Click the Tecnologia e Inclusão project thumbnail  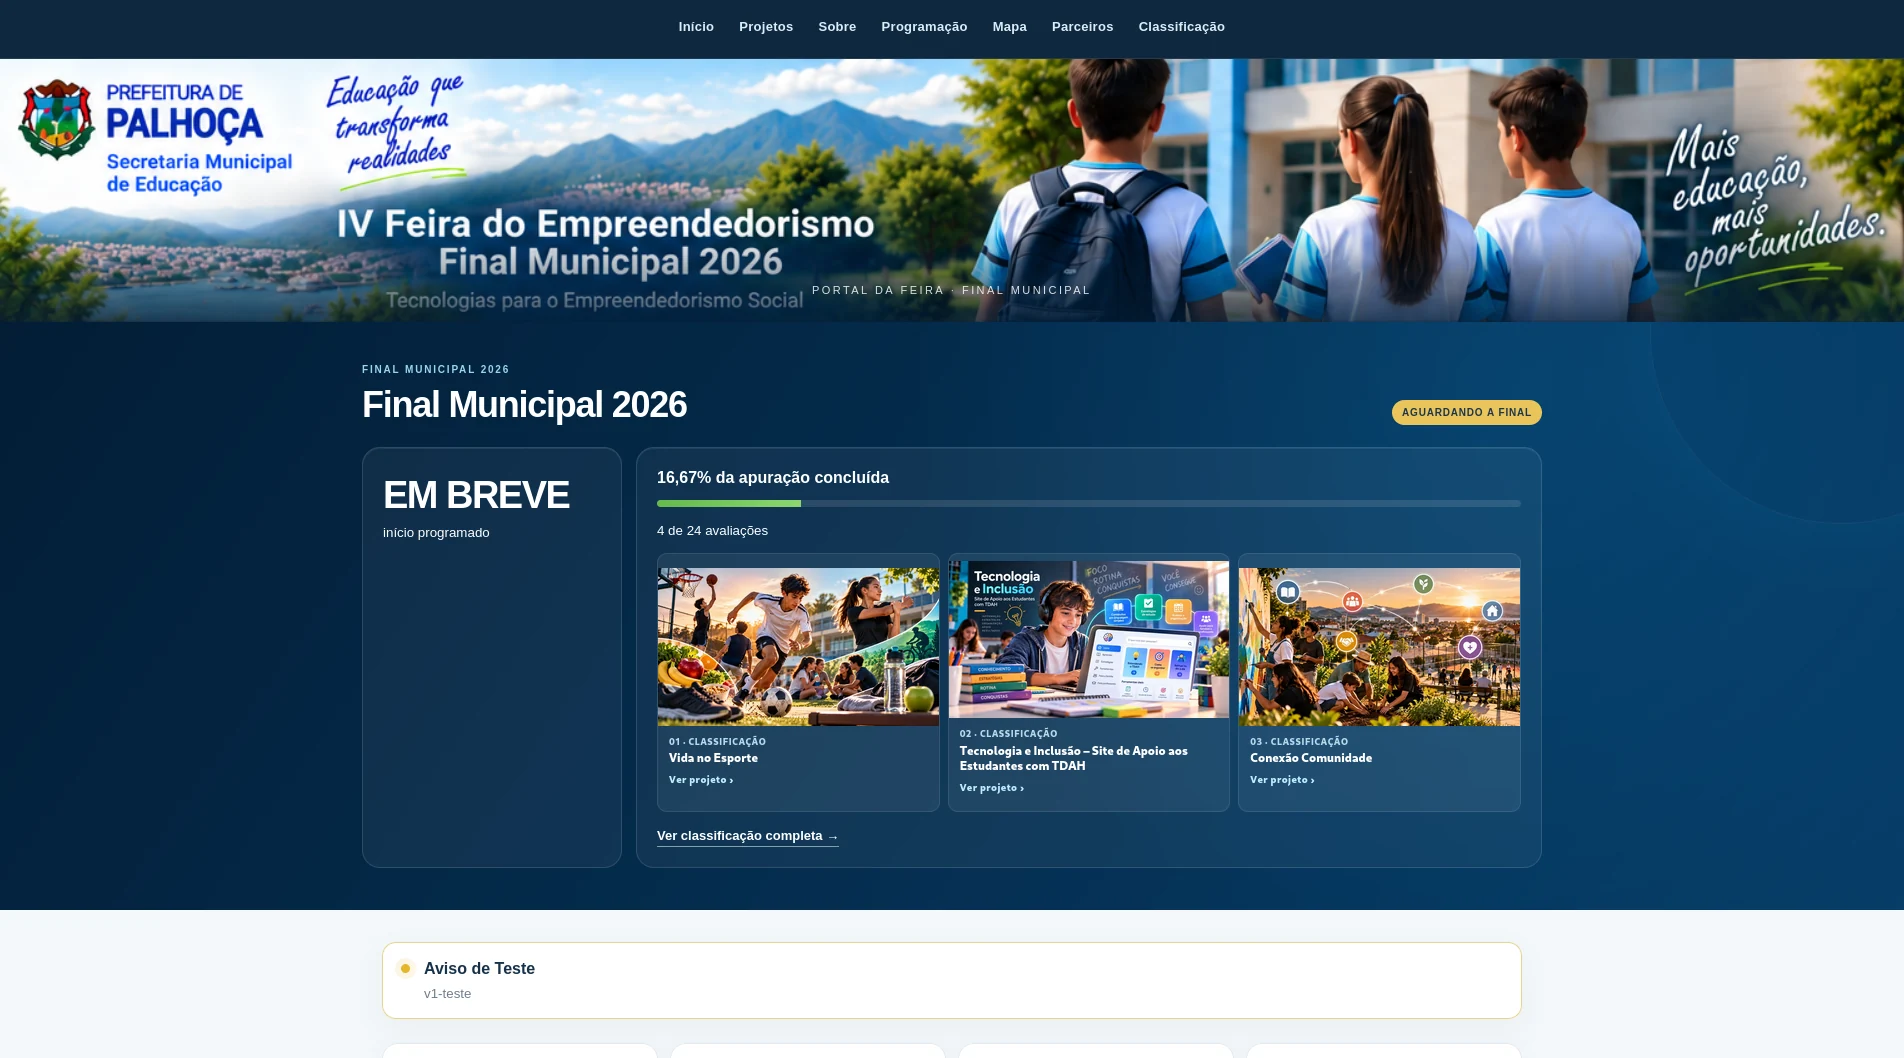coord(1089,639)
